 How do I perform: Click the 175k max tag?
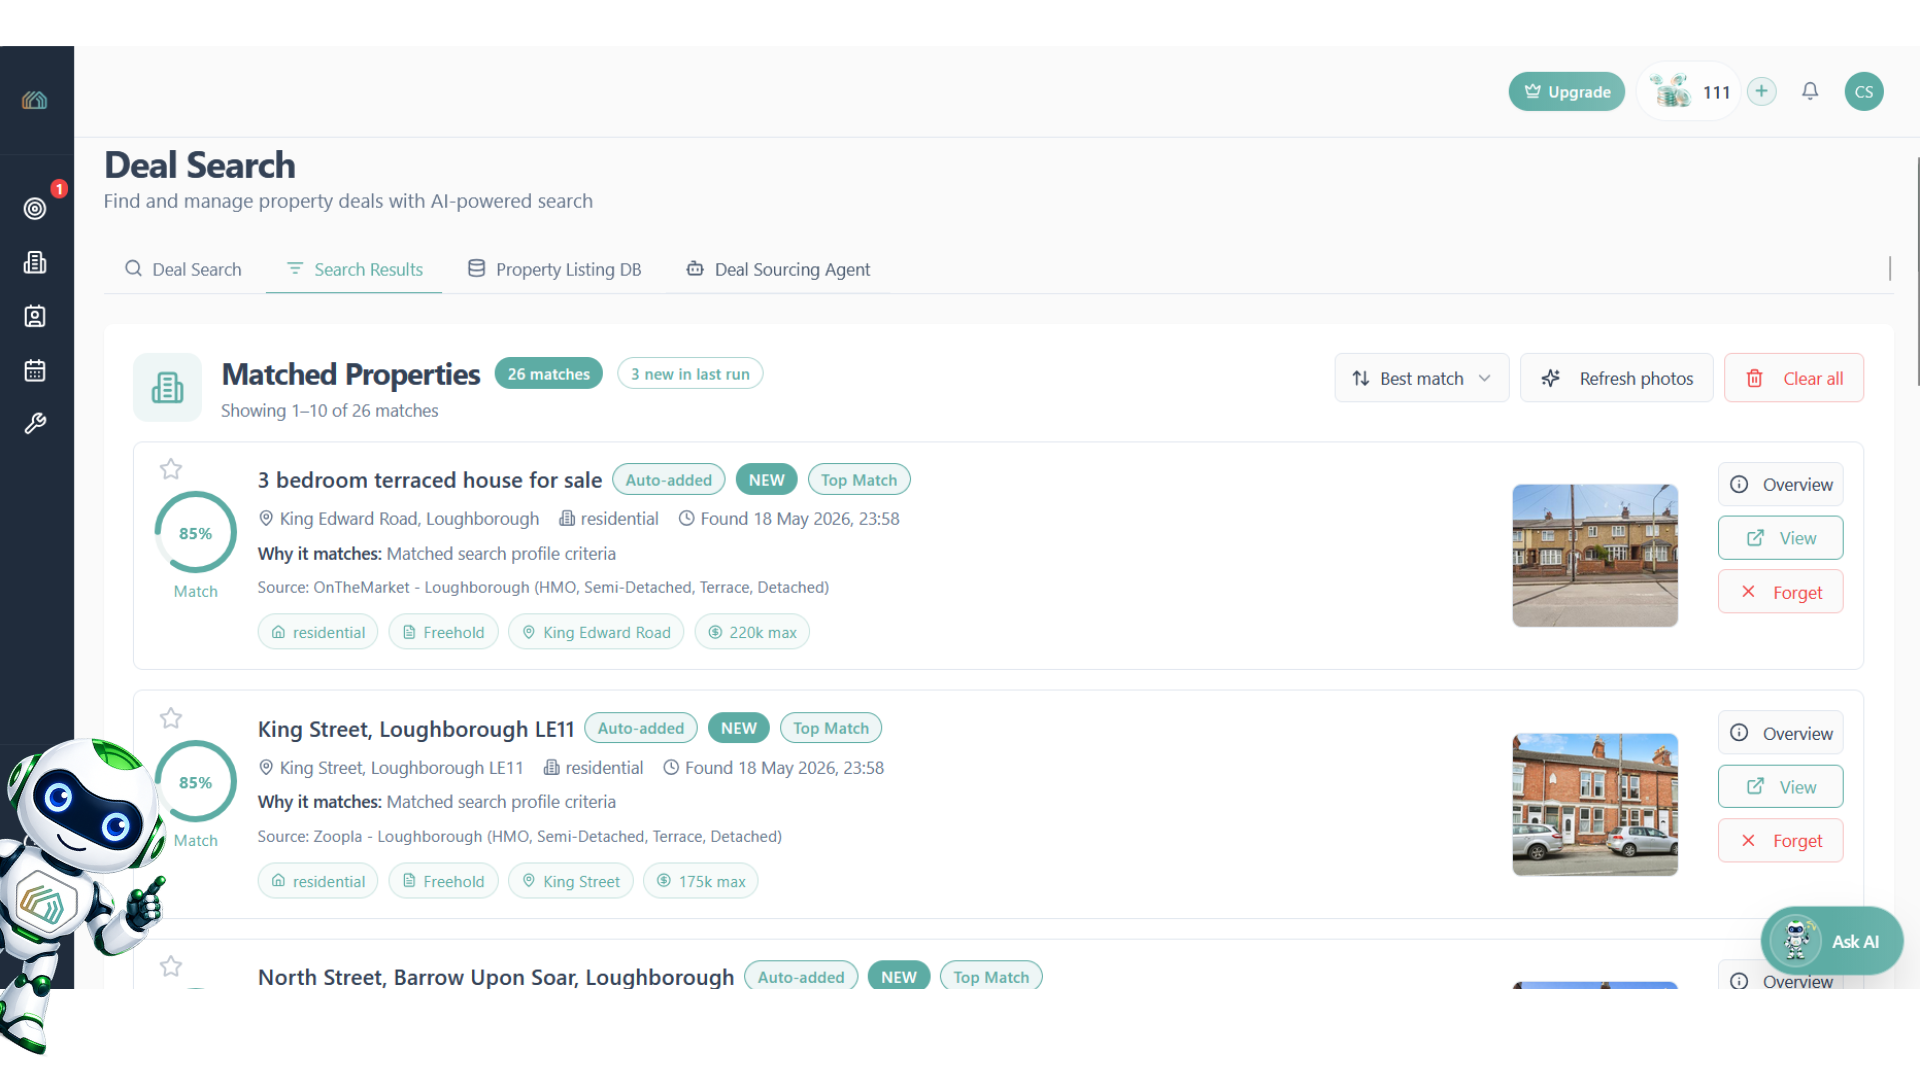(x=701, y=881)
